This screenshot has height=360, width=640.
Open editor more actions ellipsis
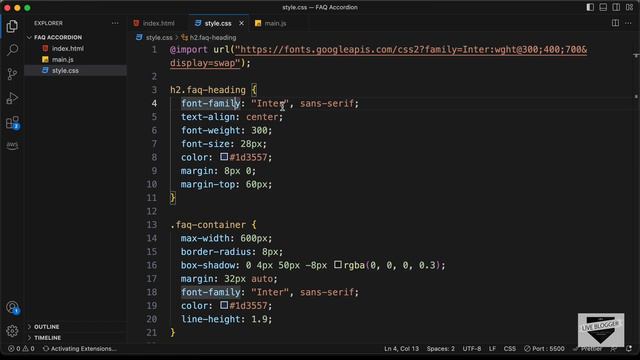coord(628,23)
